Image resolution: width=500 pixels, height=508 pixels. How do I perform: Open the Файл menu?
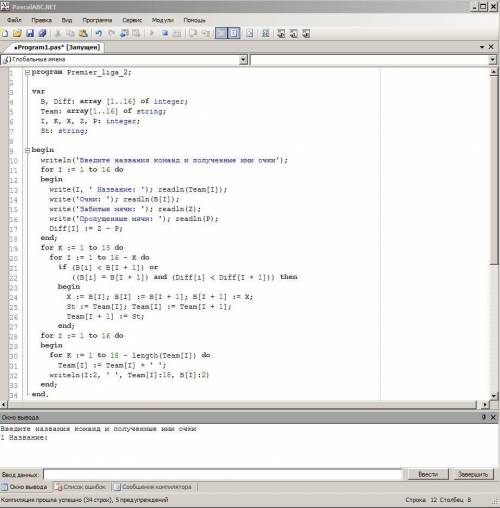(x=14, y=20)
